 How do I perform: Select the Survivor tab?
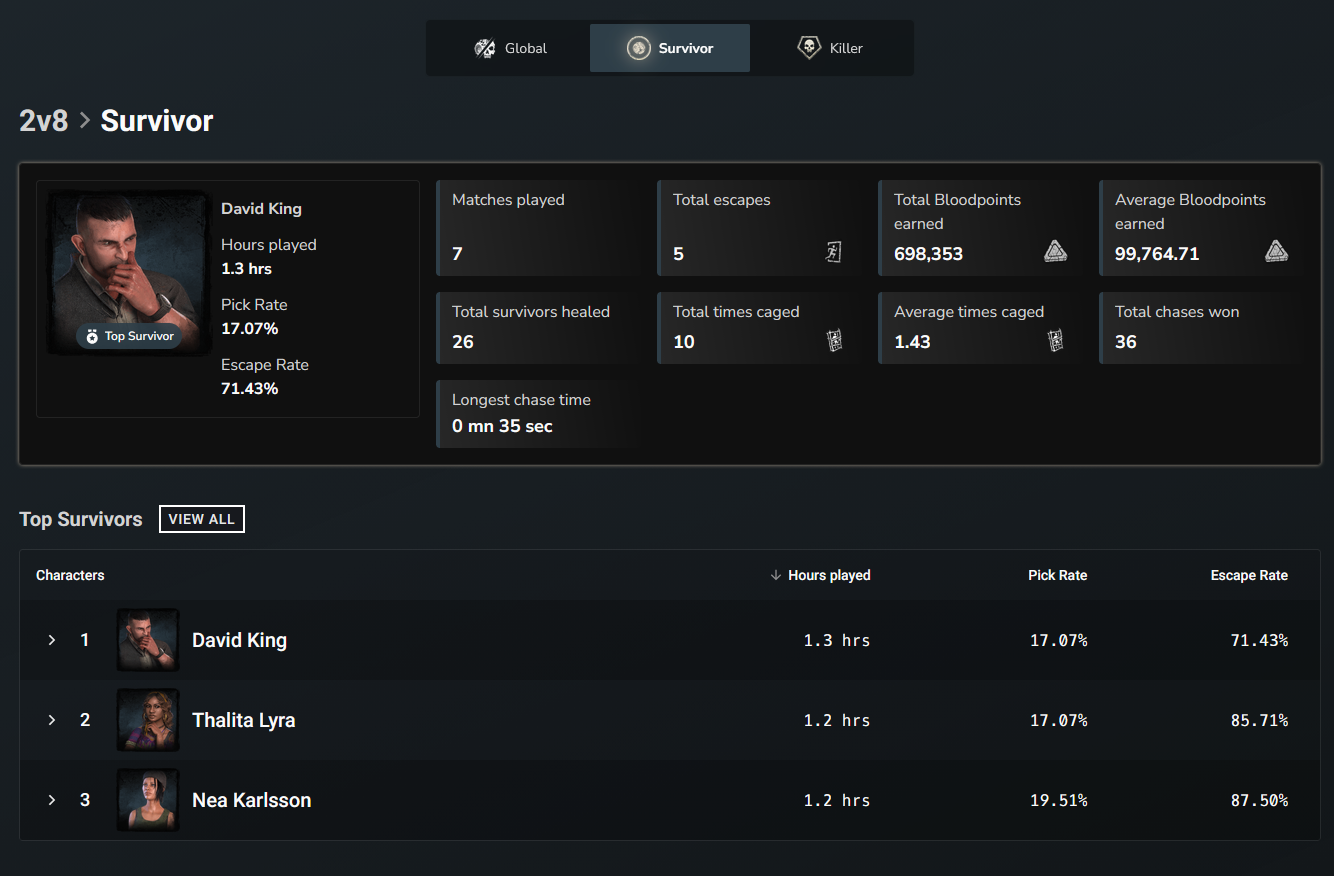[x=670, y=48]
